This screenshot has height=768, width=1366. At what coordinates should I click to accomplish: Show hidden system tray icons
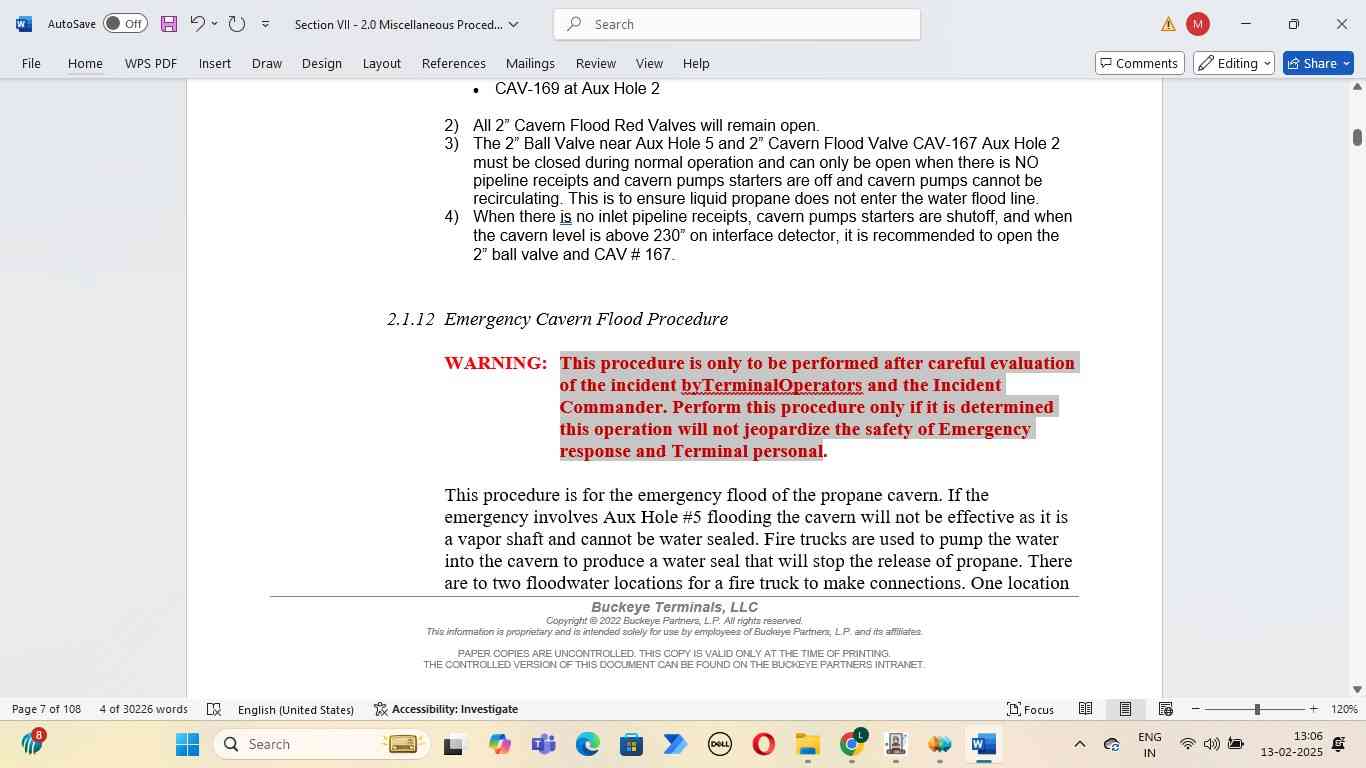click(1079, 744)
